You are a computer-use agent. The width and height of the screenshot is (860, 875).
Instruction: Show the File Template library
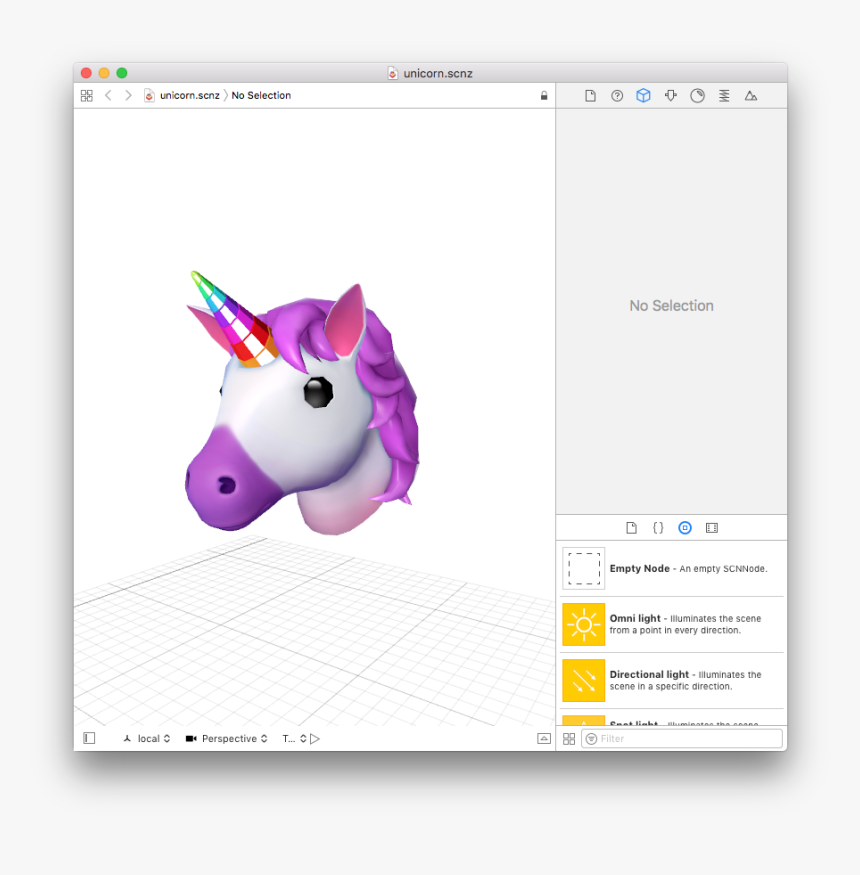coord(630,527)
